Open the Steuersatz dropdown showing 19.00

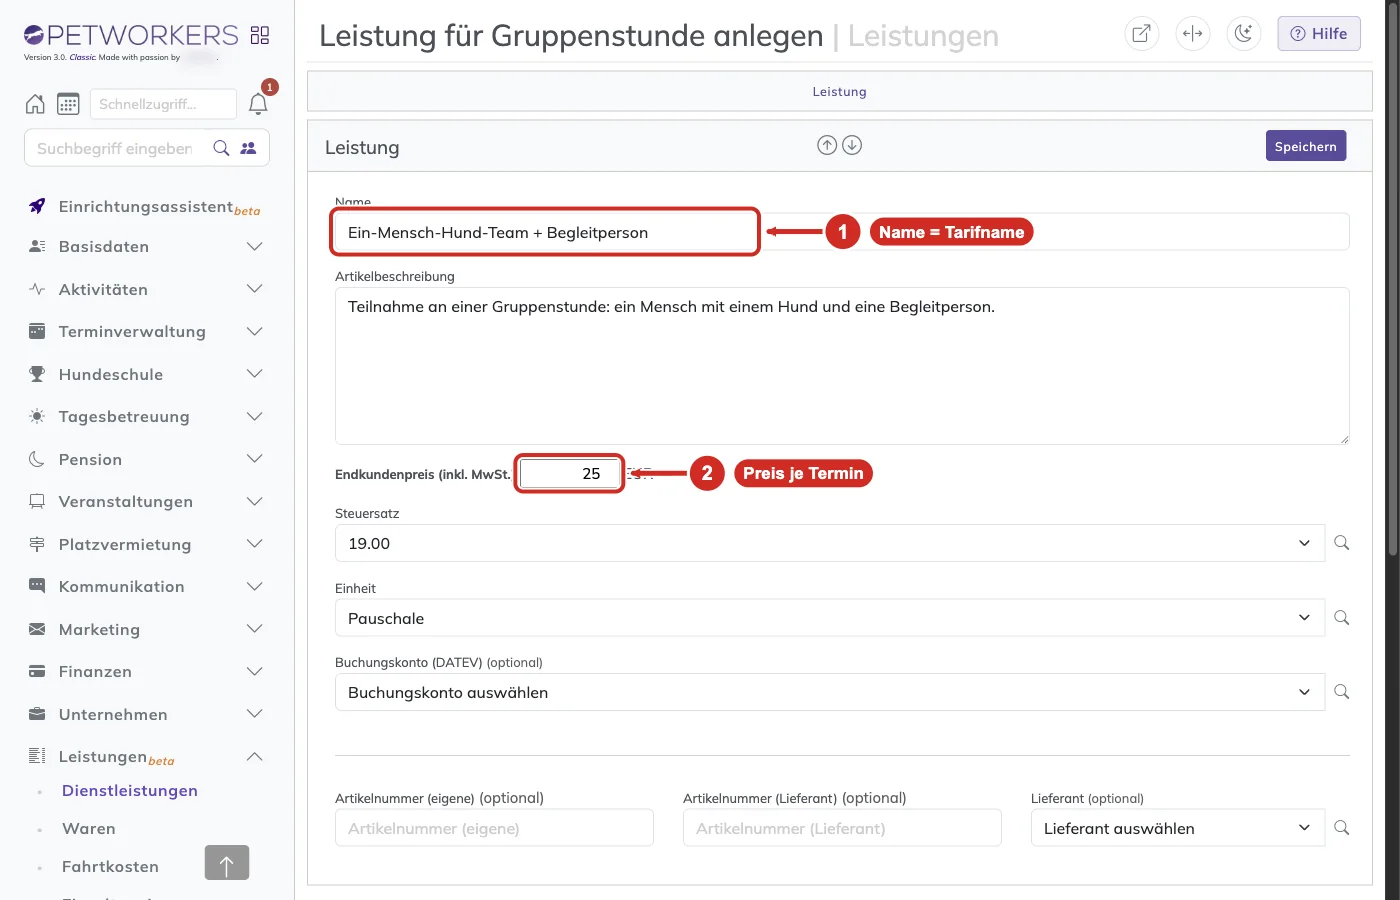pos(830,543)
